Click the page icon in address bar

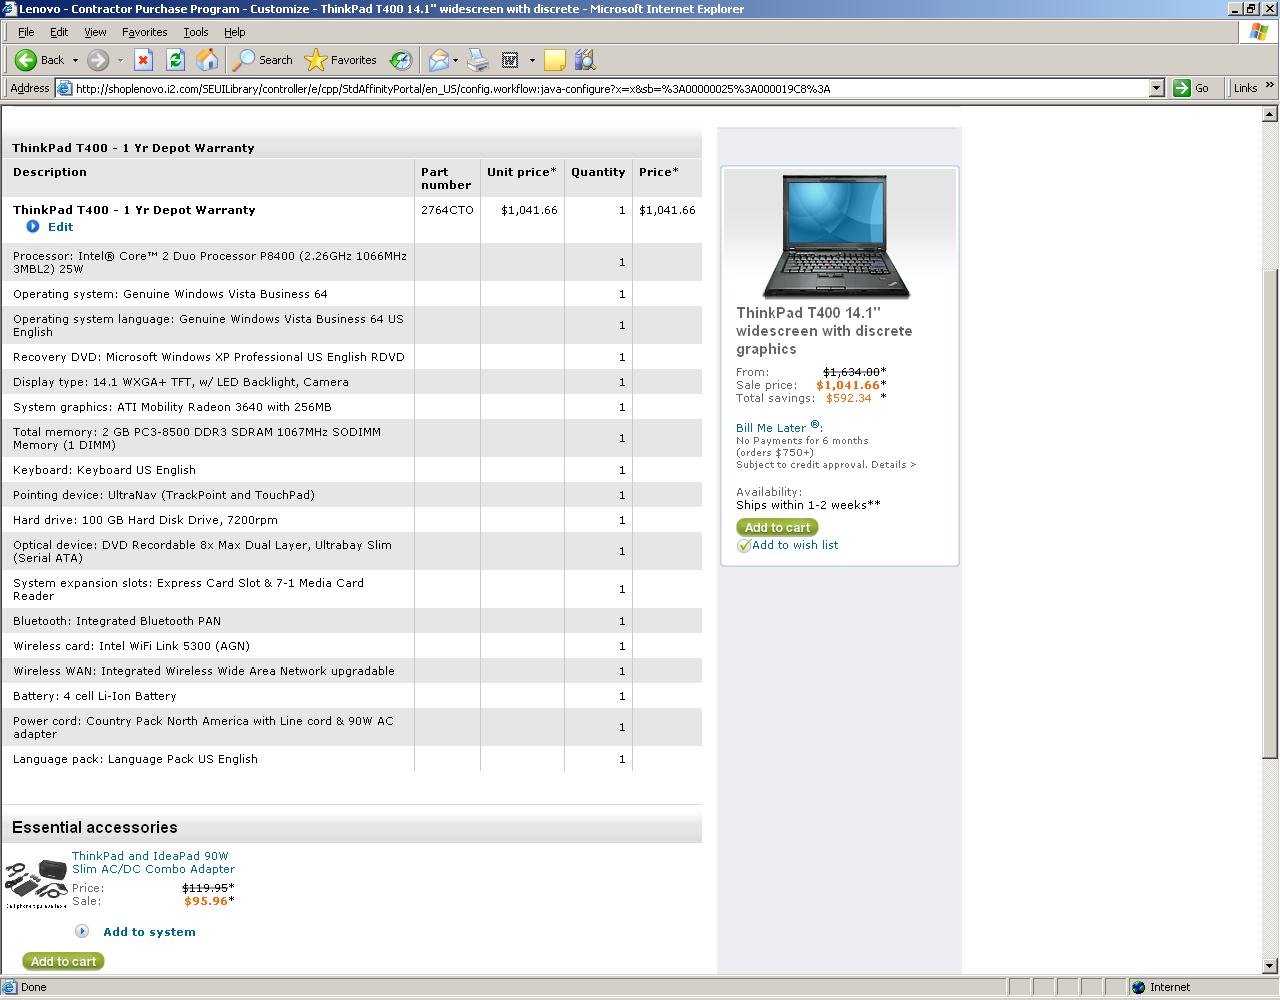click(65, 88)
